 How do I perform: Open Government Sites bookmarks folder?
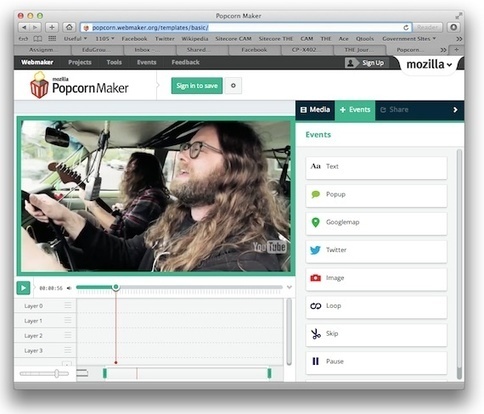(x=409, y=39)
